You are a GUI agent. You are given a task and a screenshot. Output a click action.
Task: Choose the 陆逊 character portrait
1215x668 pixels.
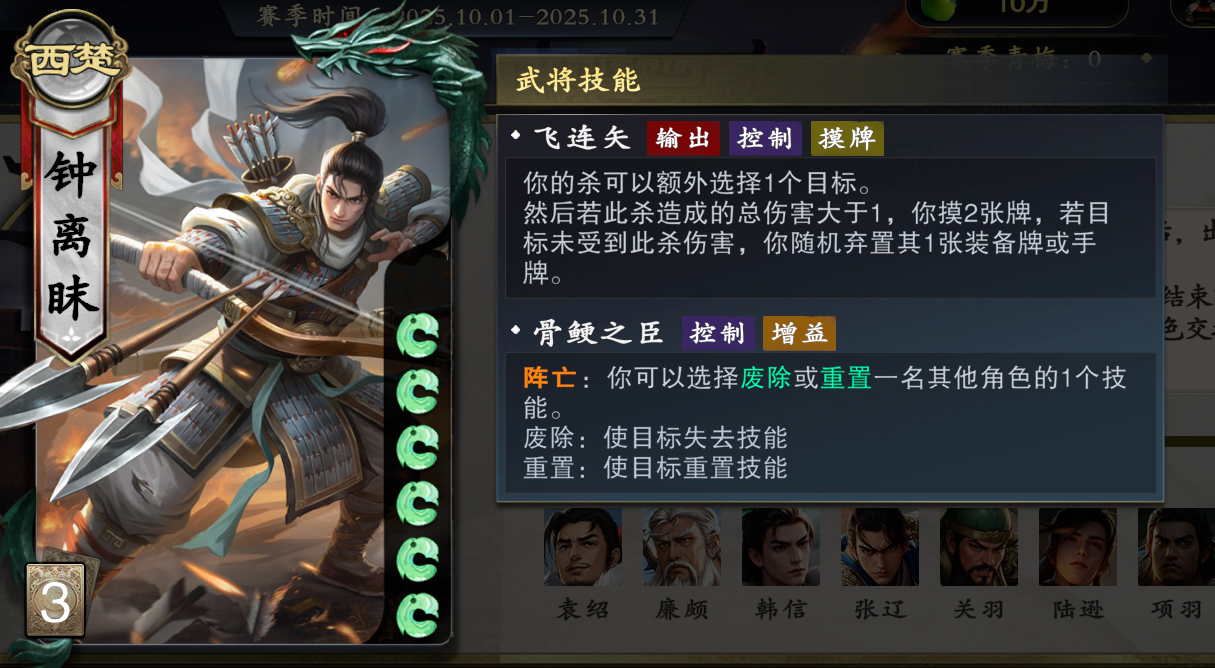(1078, 547)
